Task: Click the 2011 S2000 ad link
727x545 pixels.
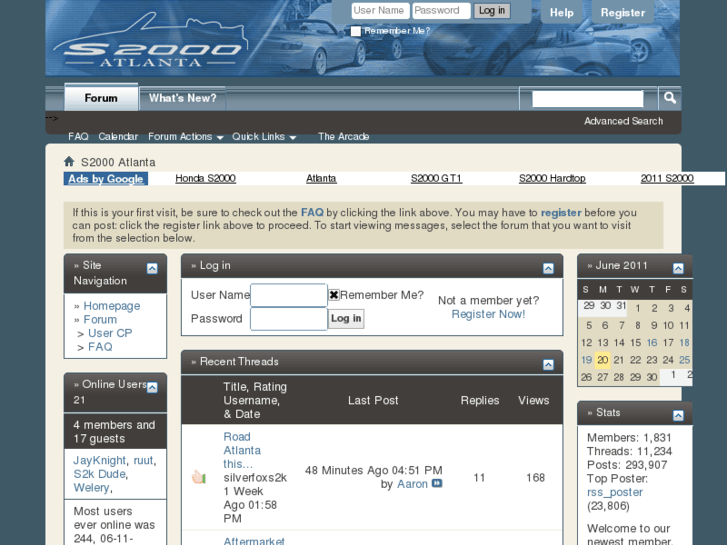Action: pyautogui.click(x=667, y=178)
